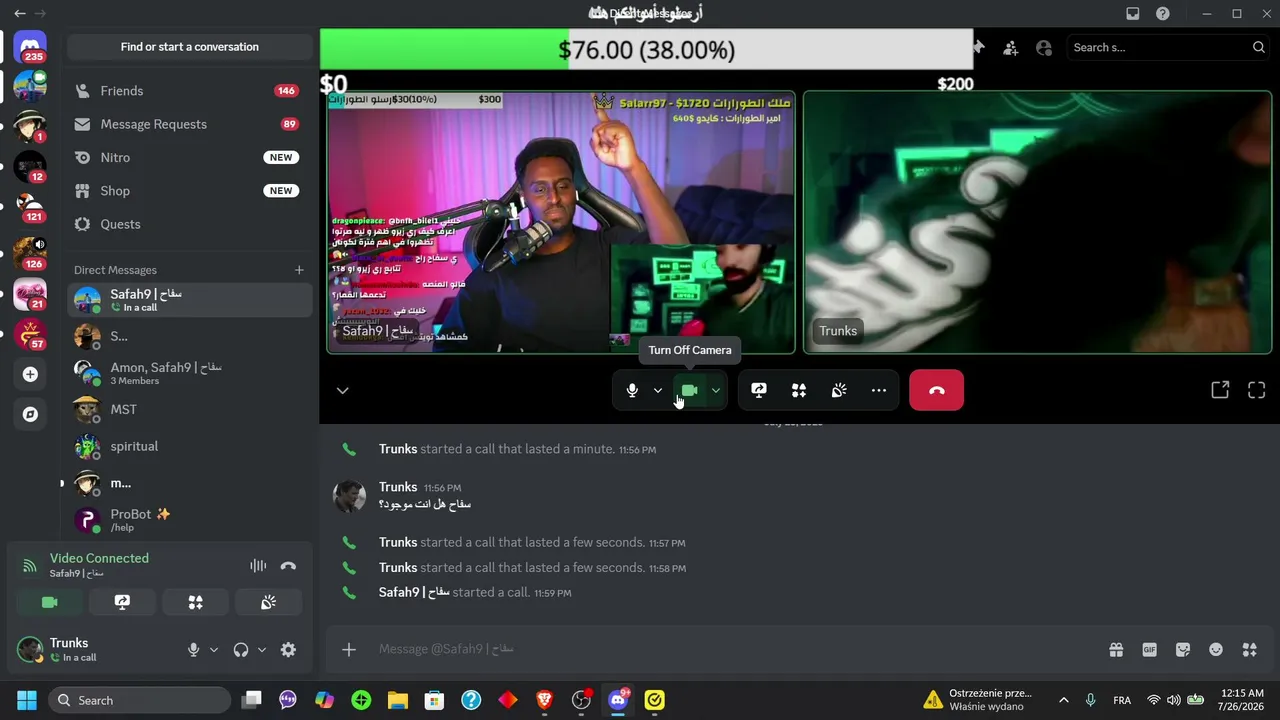Attach a file with the plus button
This screenshot has height=720, width=1280.
pos(349,650)
